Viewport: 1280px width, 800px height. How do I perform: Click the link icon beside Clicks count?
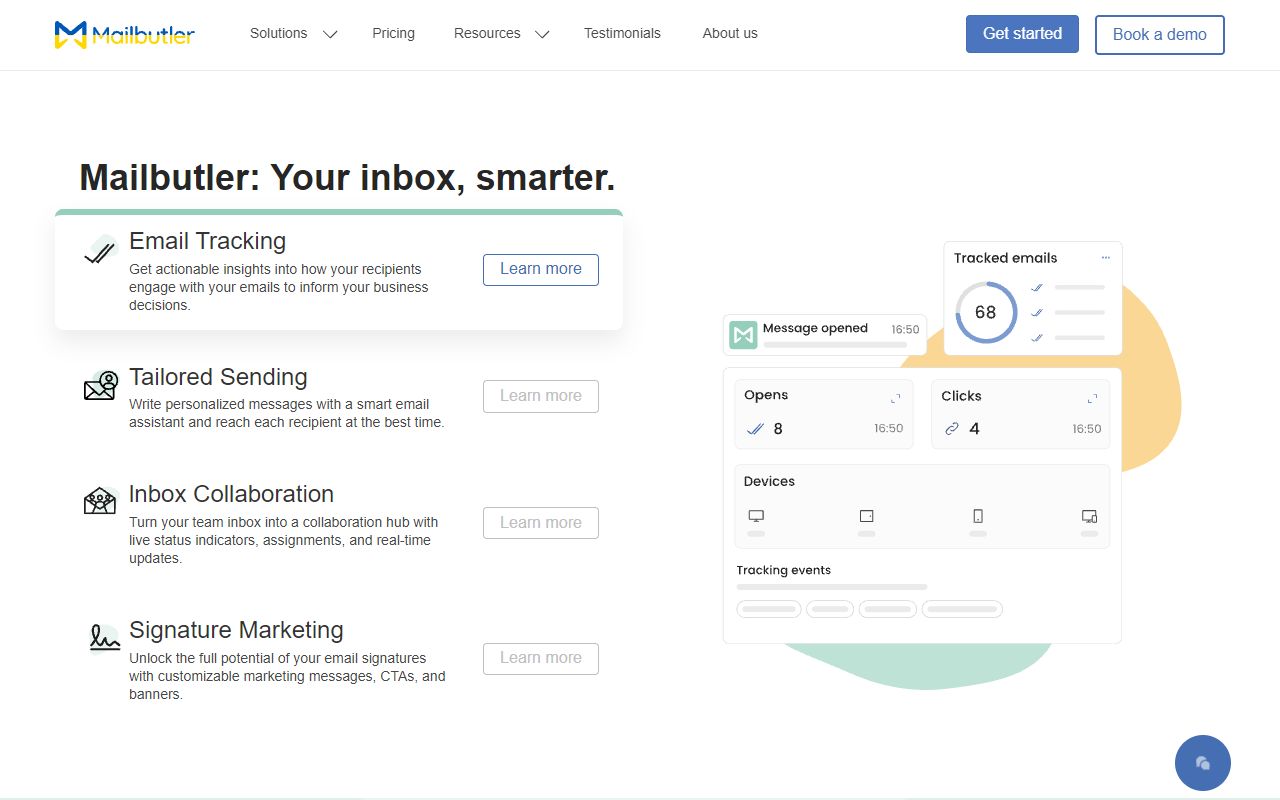coord(951,428)
